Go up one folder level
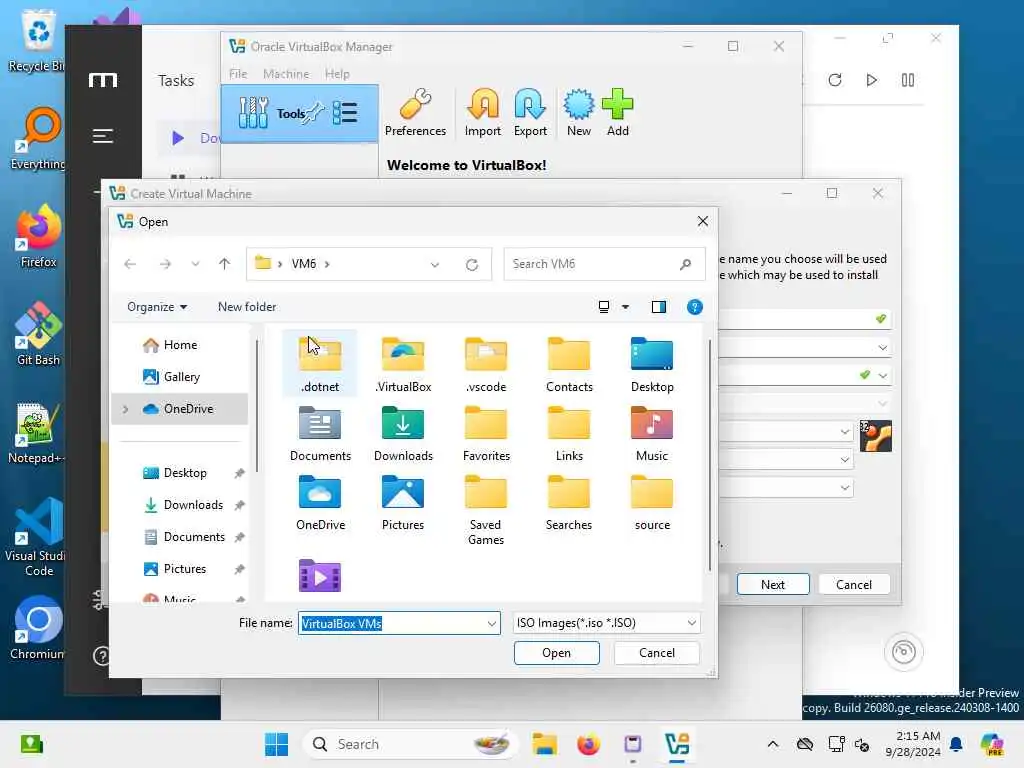The width and height of the screenshot is (1024, 768). 224,264
